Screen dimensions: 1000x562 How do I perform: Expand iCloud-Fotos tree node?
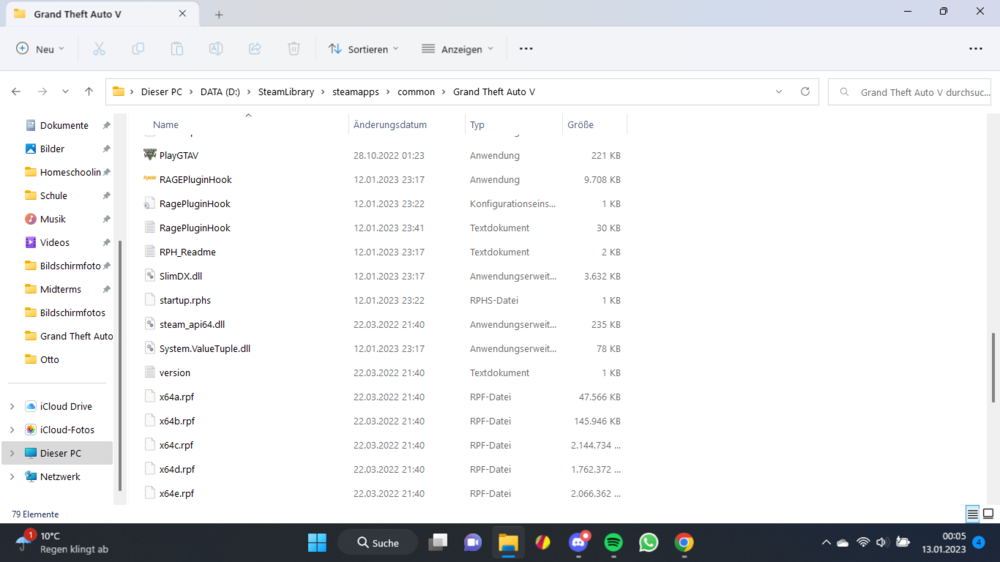pos(12,430)
